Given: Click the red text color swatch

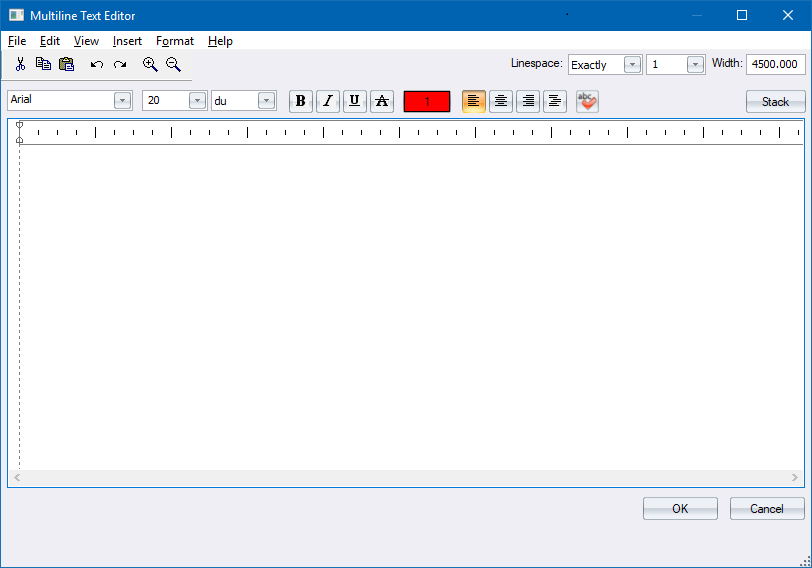Looking at the screenshot, I should (x=427, y=101).
